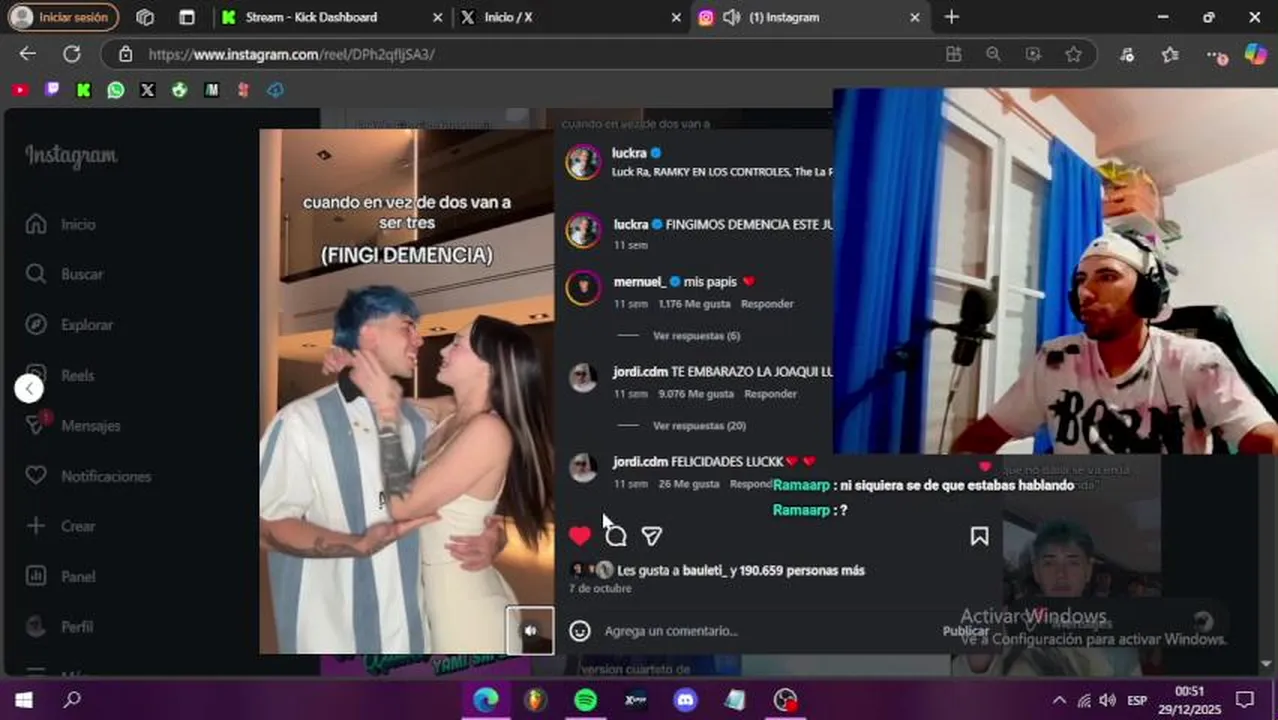Save the reel with the bookmark icon
The image size is (1278, 720).
979,536
